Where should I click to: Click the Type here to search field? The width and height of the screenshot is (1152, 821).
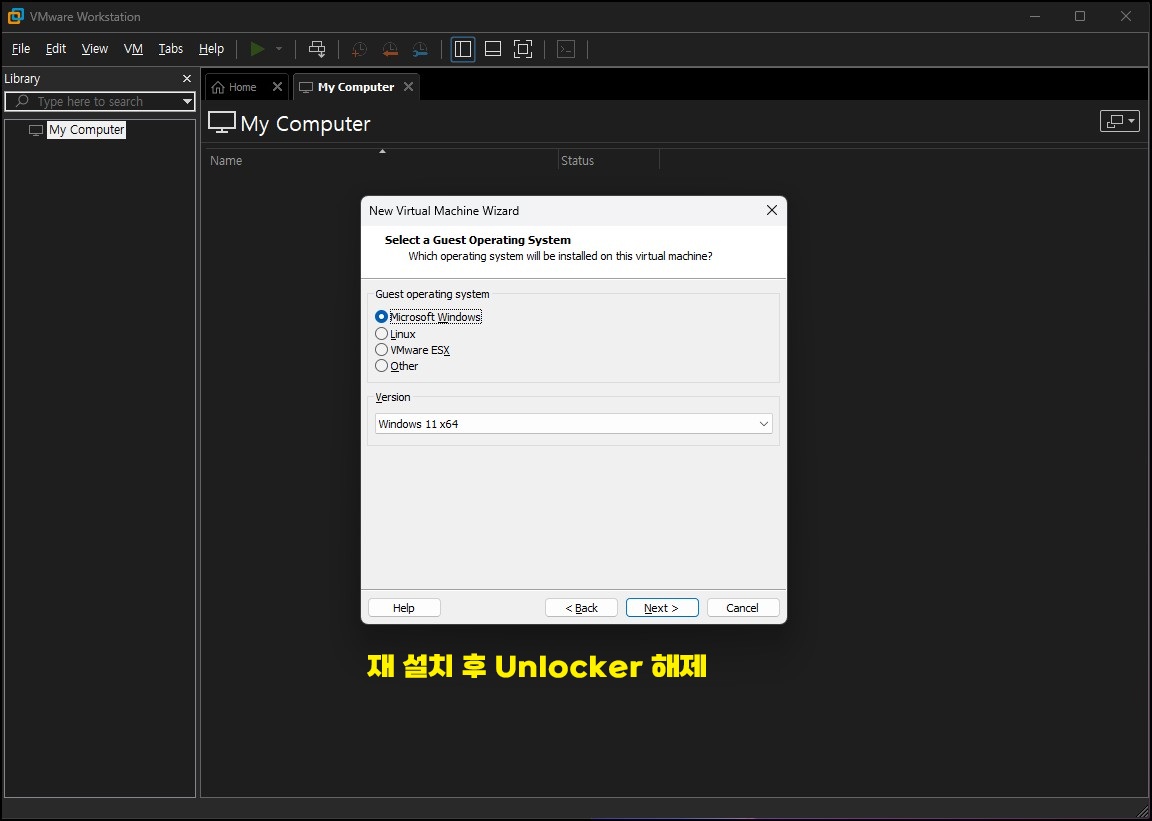click(x=99, y=101)
